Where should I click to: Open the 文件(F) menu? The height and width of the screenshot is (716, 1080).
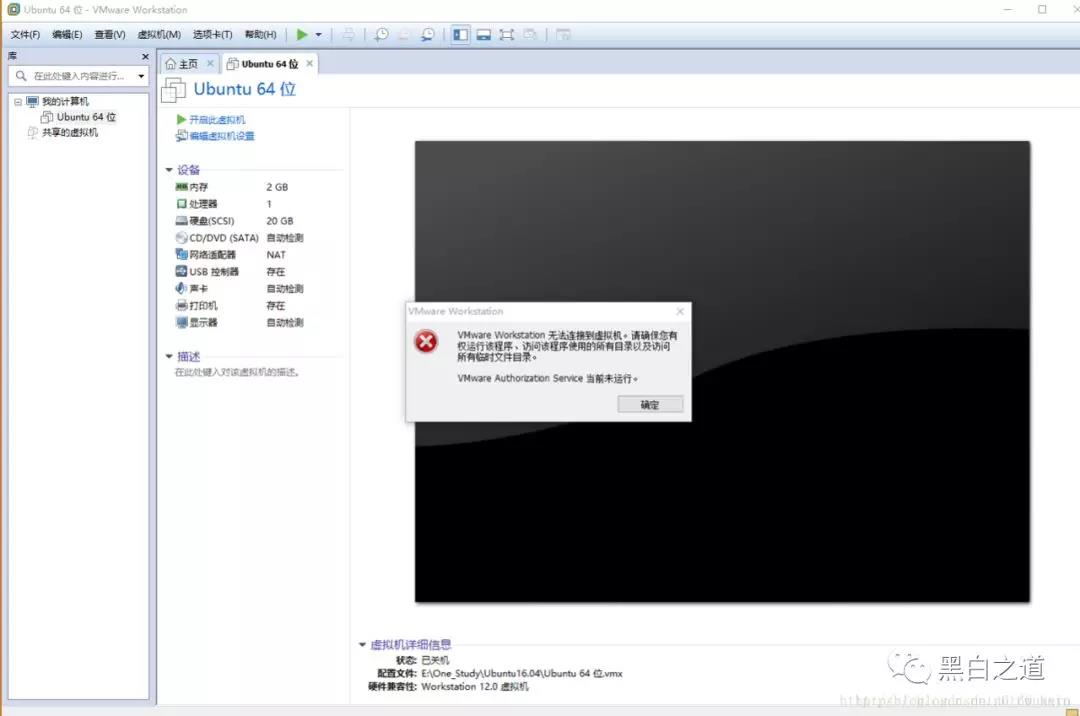(x=25, y=34)
